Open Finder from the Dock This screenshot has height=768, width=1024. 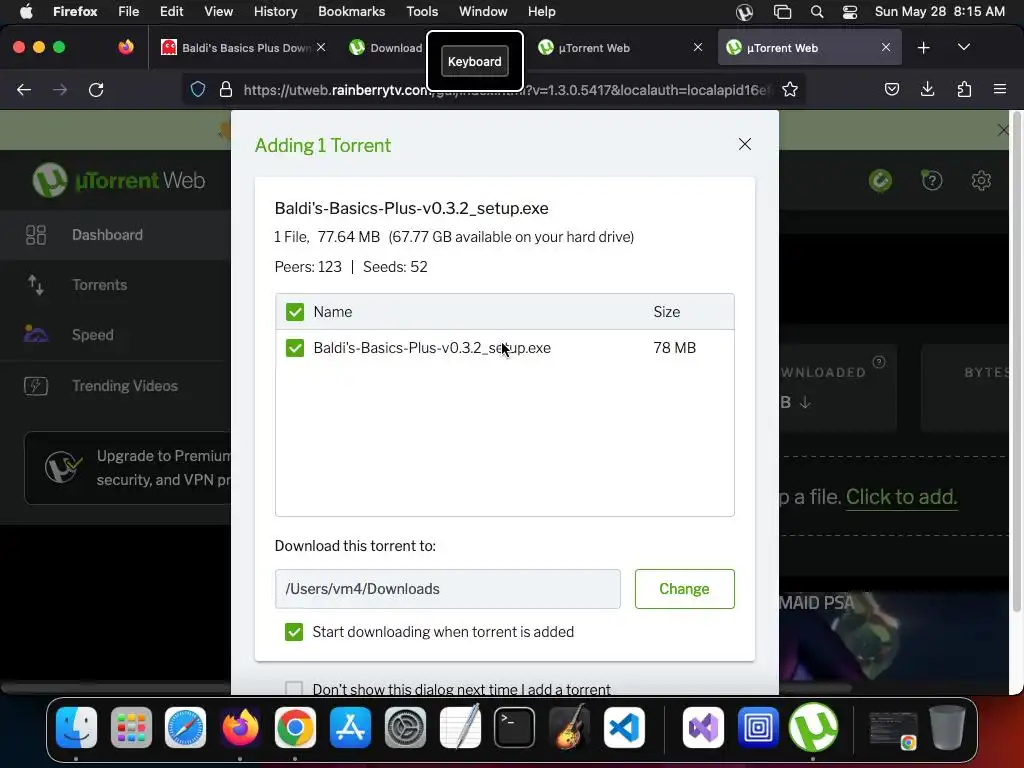coord(76,728)
